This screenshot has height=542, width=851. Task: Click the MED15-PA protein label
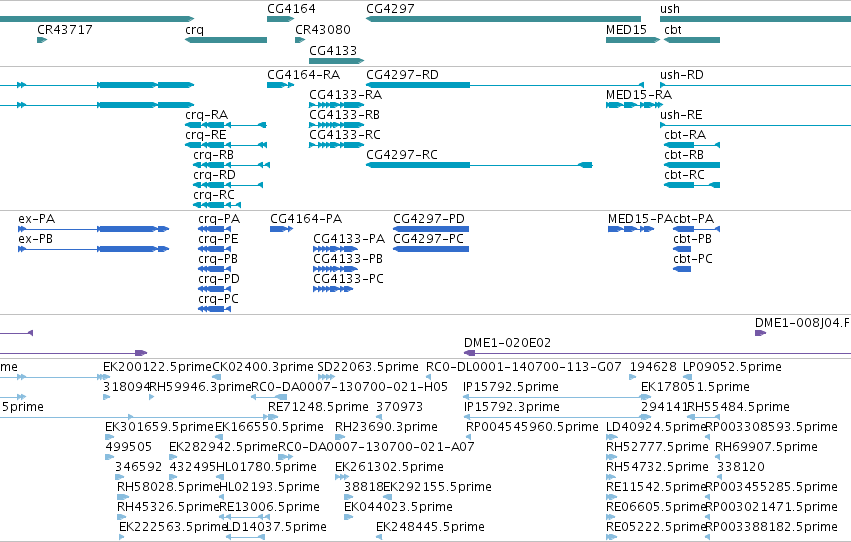tap(640, 219)
